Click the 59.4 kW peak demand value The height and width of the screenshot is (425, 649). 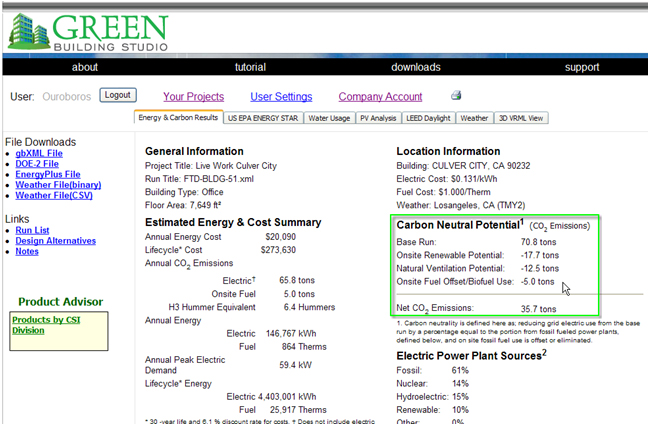click(x=296, y=365)
